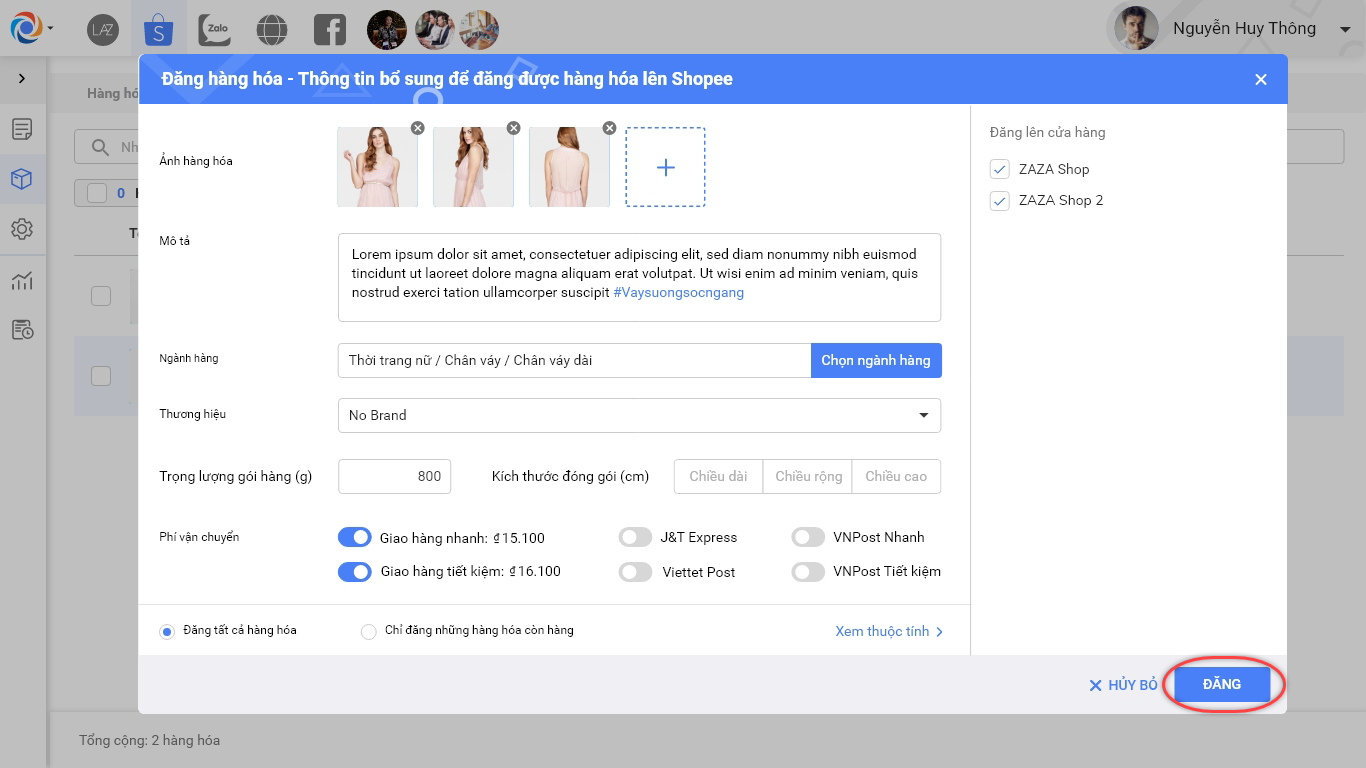The height and width of the screenshot is (768, 1366).
Task: Open the orders list sidebar icon
Action: 22,129
